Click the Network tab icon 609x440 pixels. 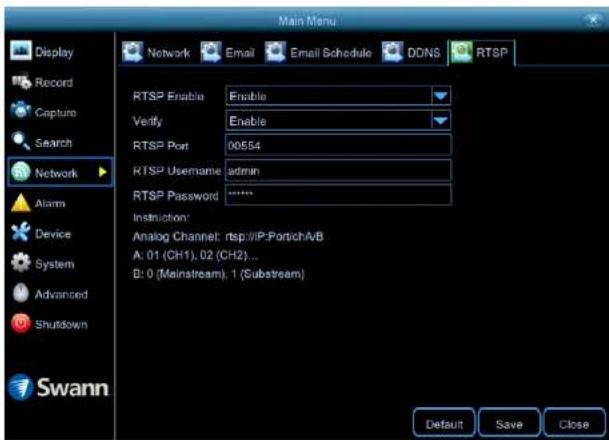pos(132,52)
